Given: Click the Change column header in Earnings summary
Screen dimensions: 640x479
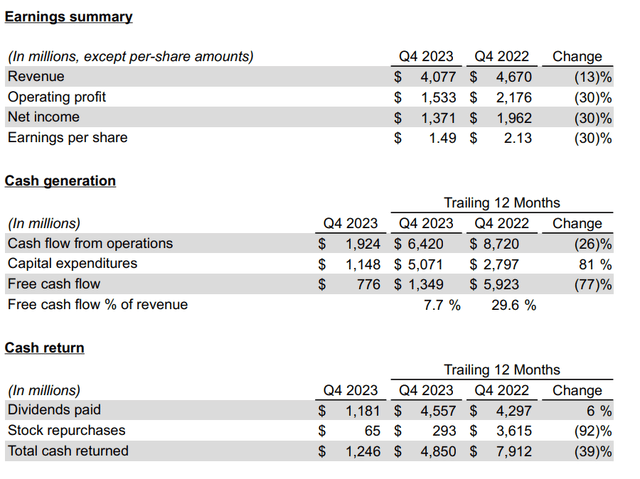Looking at the screenshot, I should coord(577,56).
